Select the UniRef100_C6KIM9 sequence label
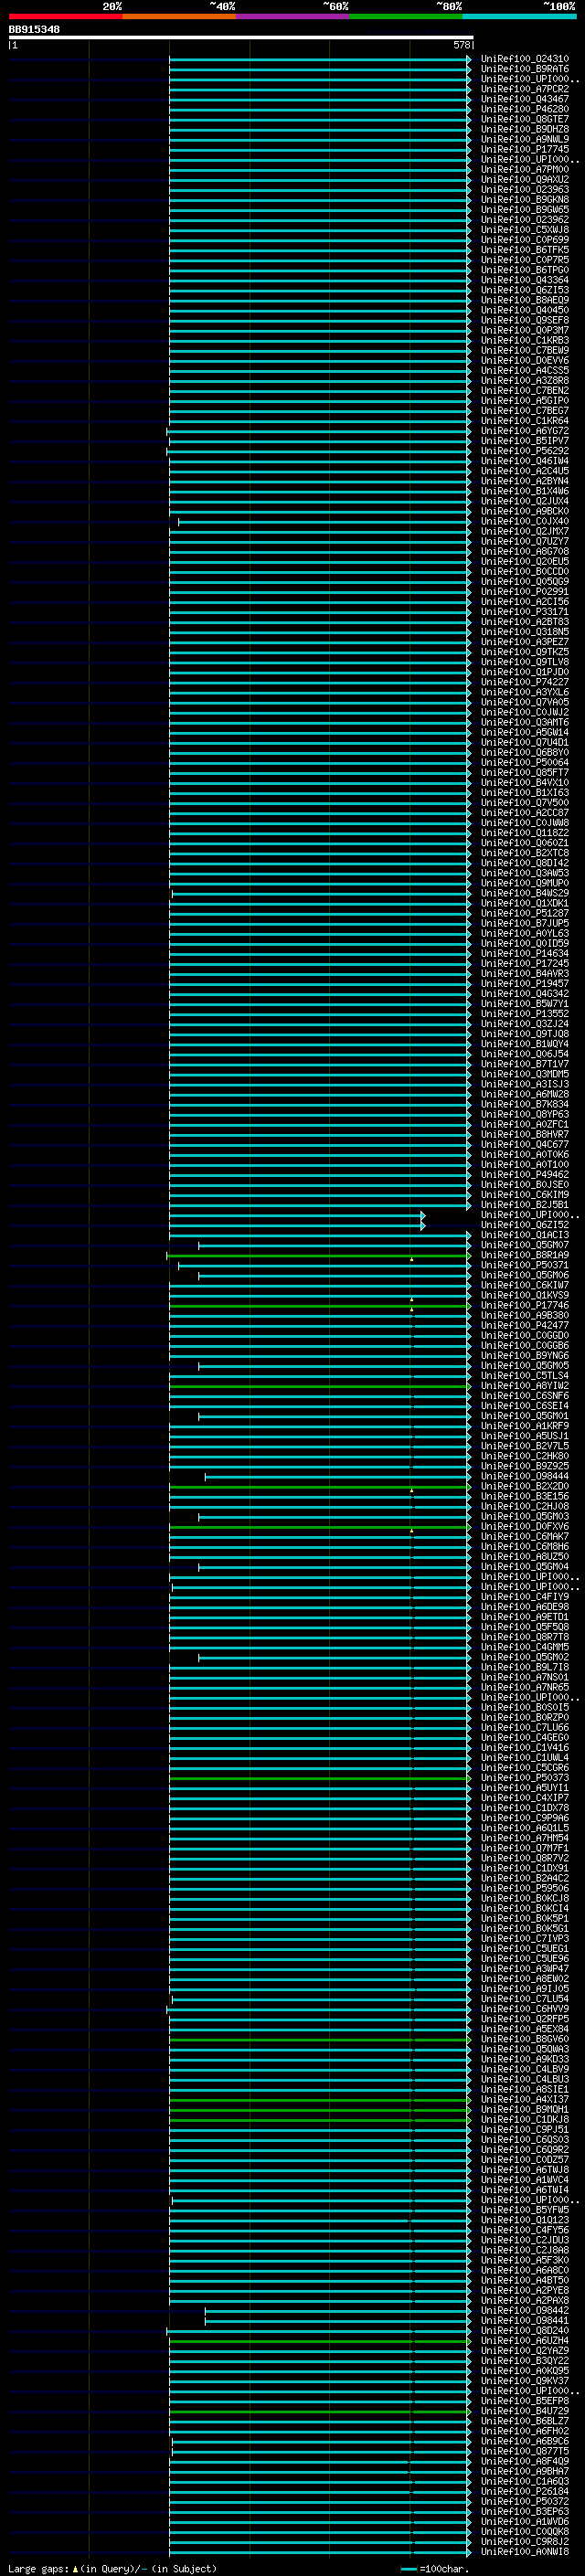The width and height of the screenshot is (585, 2576). click(525, 1194)
